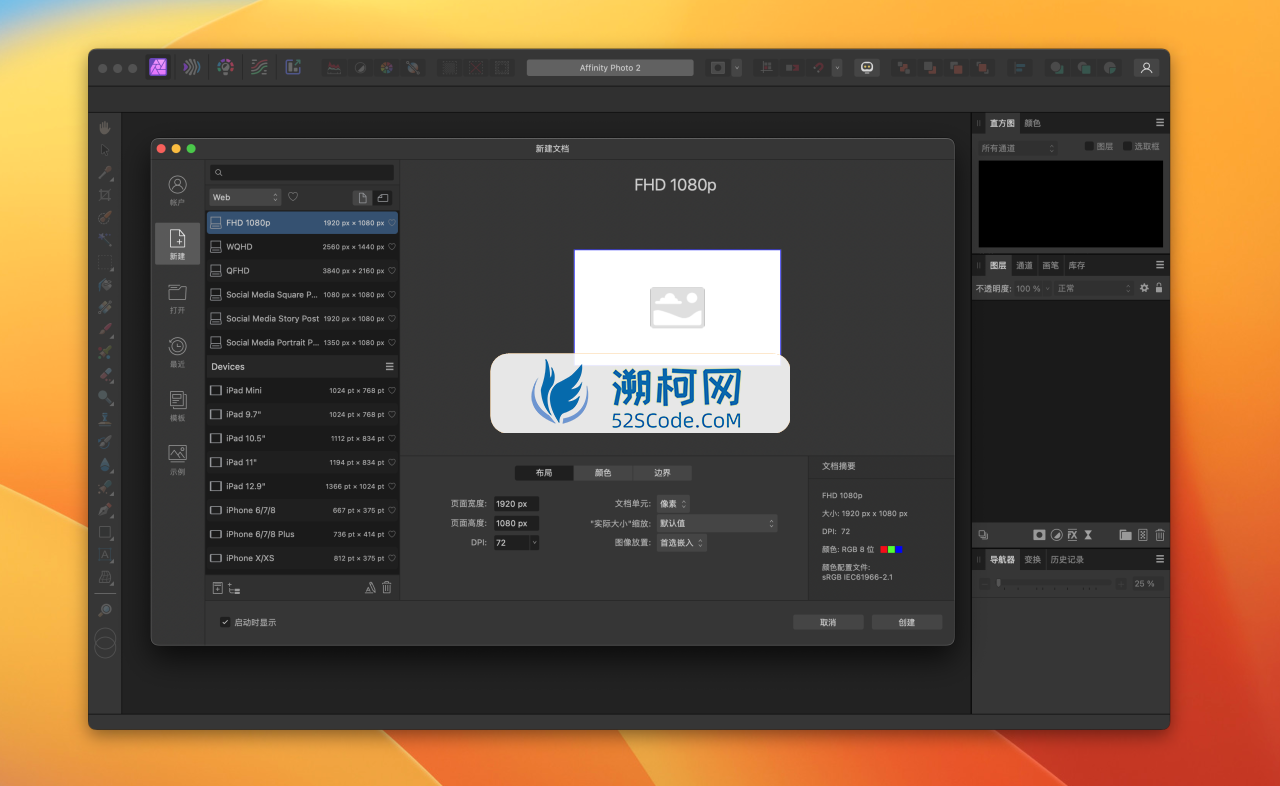
Task: Click the live filters hourglass icon
Action: [1088, 535]
